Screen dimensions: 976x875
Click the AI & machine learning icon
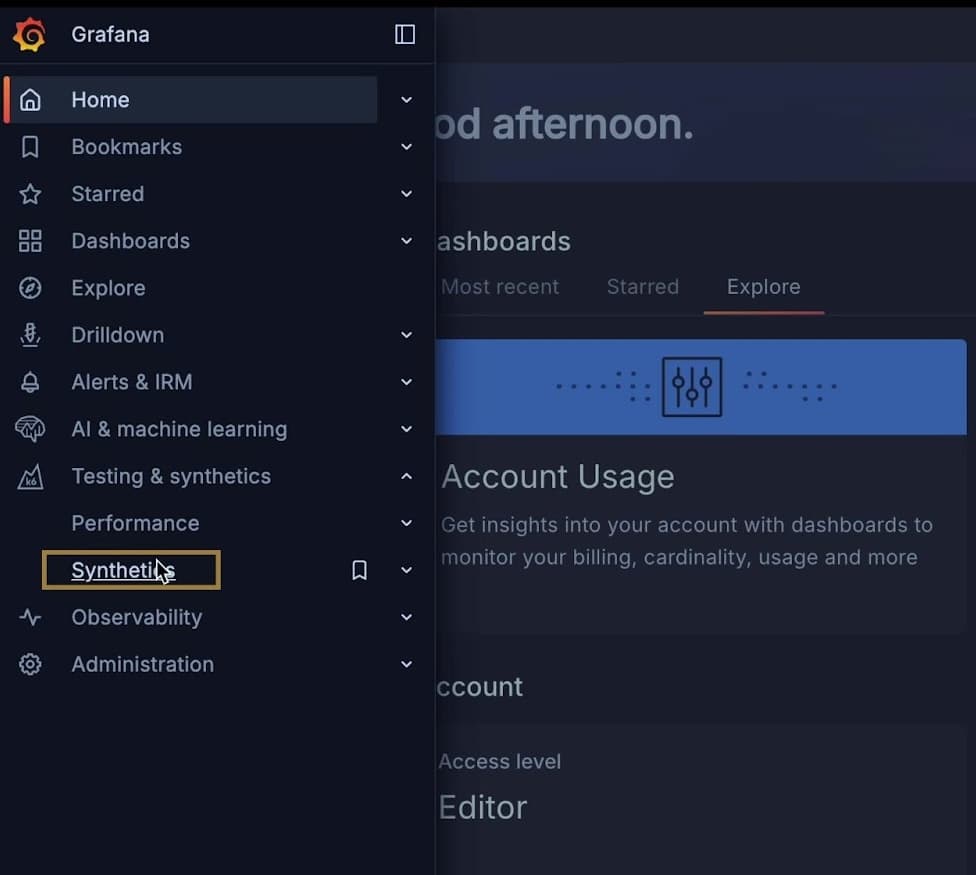click(x=30, y=429)
